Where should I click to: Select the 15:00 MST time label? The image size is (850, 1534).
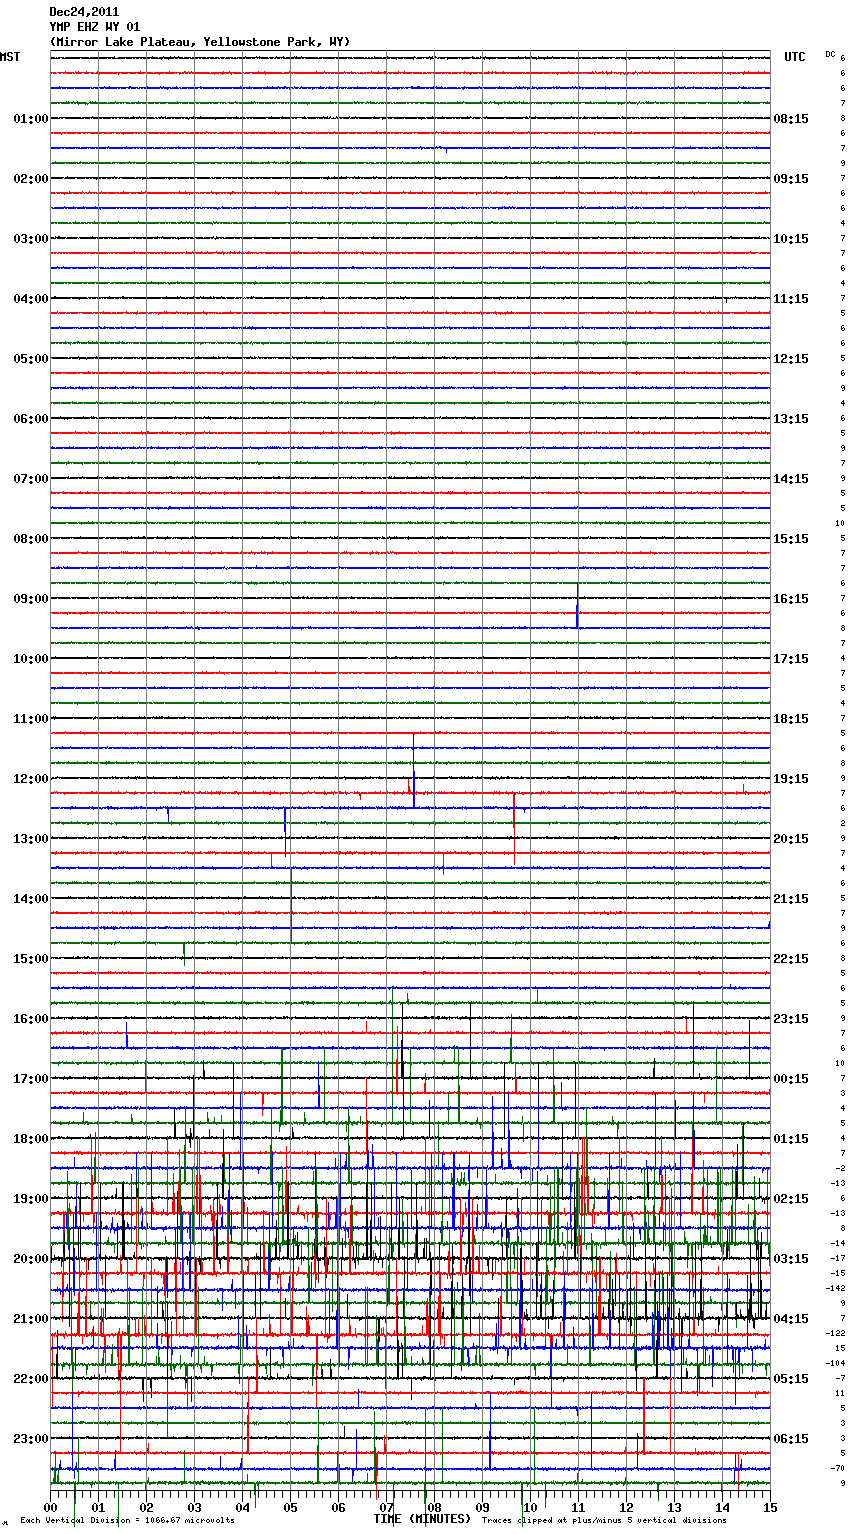pos(30,959)
